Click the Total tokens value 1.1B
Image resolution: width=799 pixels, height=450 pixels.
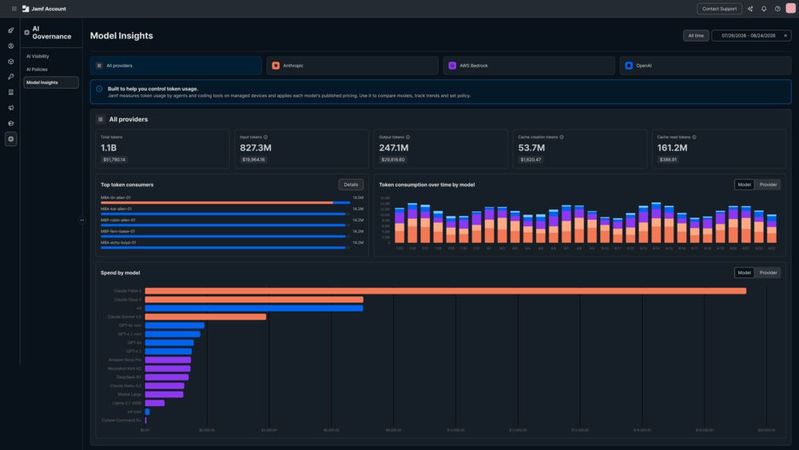[x=109, y=148]
